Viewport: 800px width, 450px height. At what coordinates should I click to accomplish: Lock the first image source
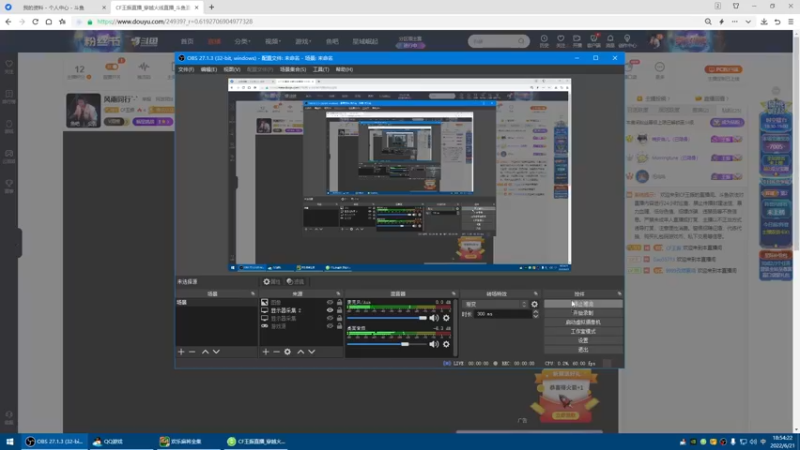pyautogui.click(x=339, y=302)
